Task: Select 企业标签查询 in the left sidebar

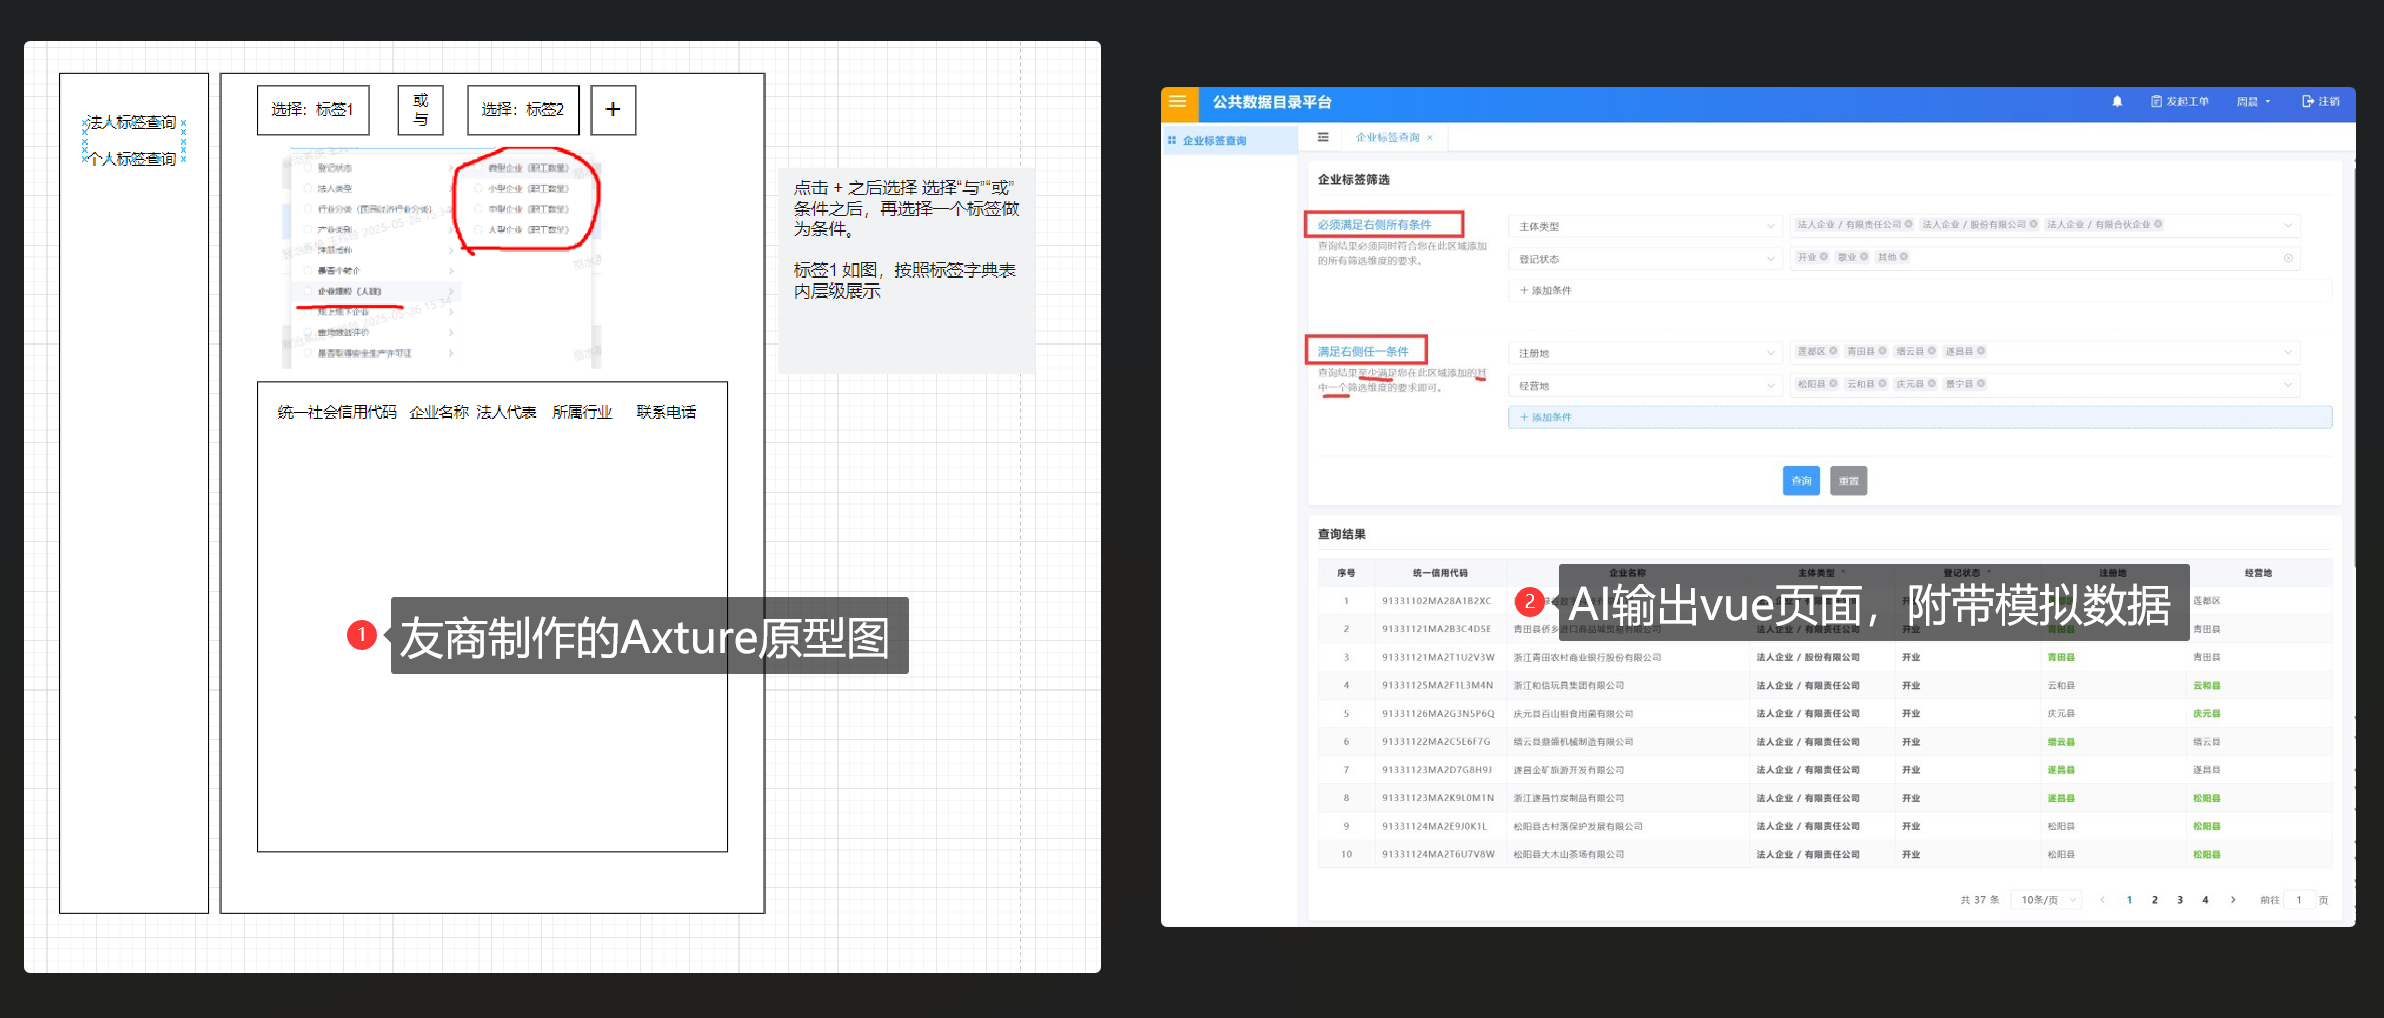Action: (1214, 141)
